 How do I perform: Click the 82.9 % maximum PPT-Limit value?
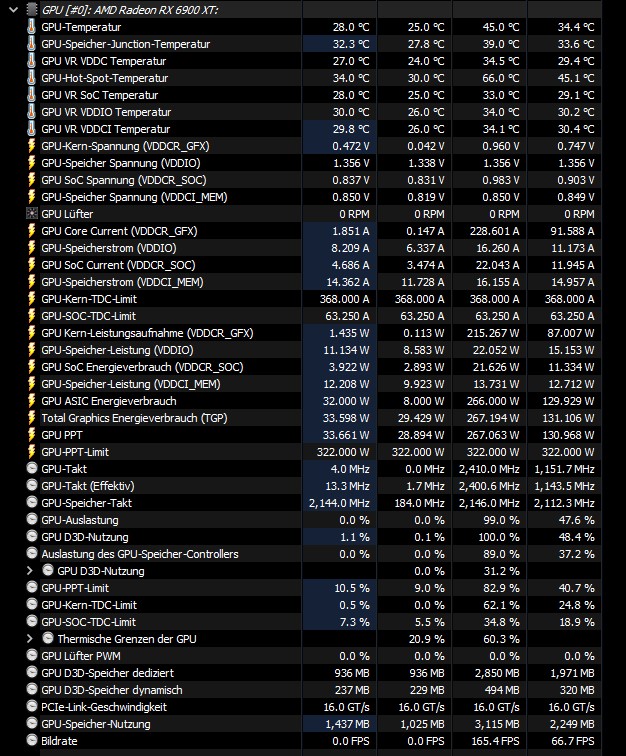pyautogui.click(x=502, y=588)
